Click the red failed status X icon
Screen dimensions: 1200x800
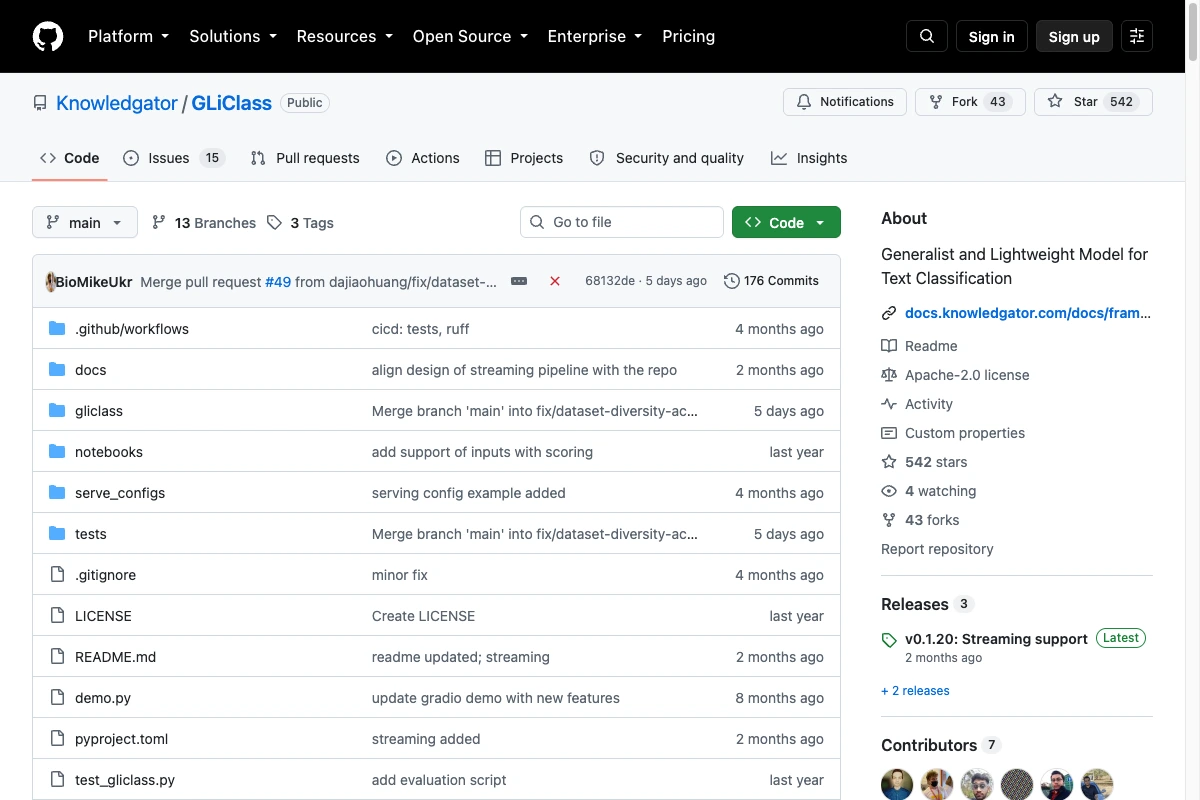[555, 281]
